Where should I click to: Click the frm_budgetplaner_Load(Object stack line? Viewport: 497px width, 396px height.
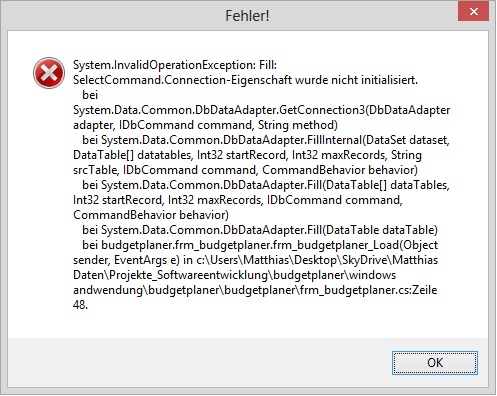point(260,245)
